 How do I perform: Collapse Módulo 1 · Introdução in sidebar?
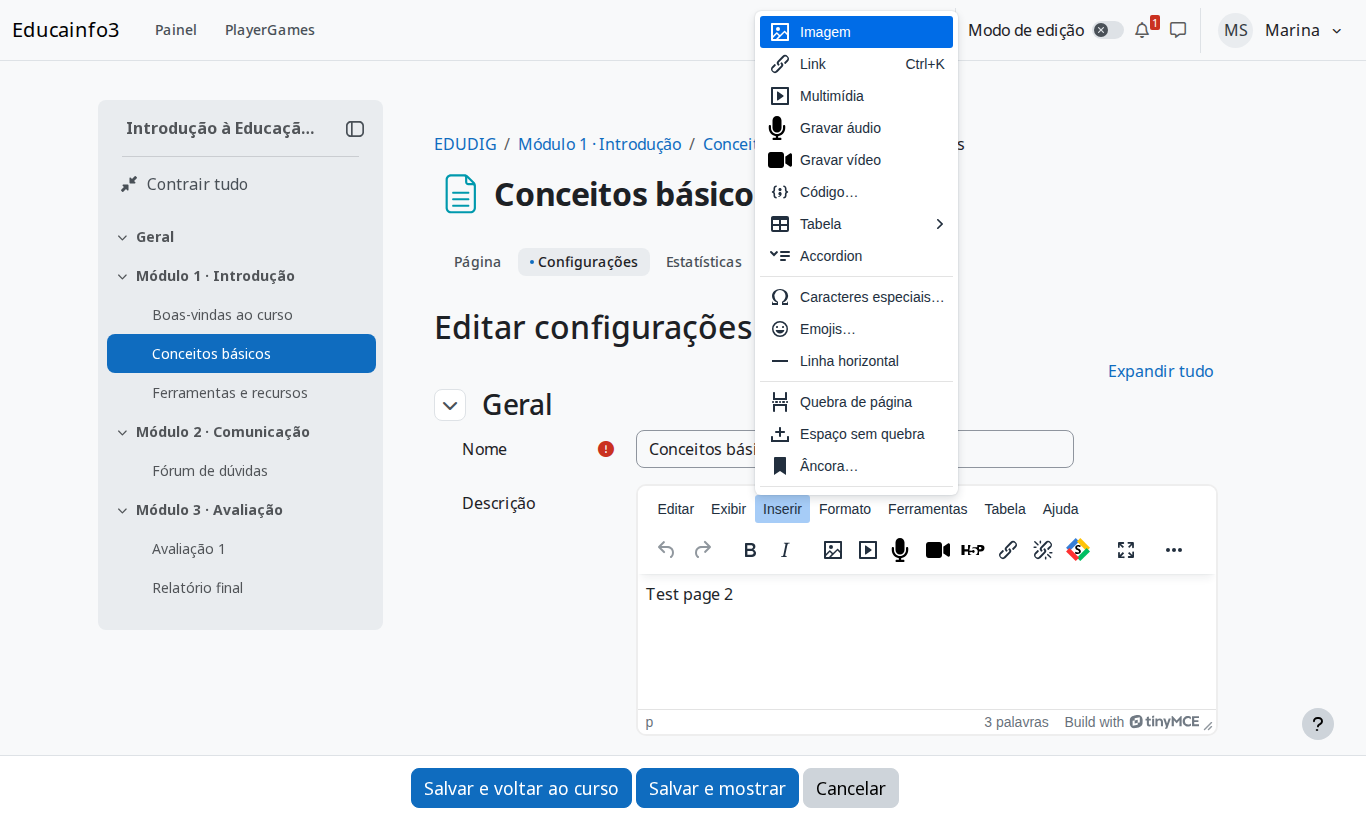tap(122, 277)
